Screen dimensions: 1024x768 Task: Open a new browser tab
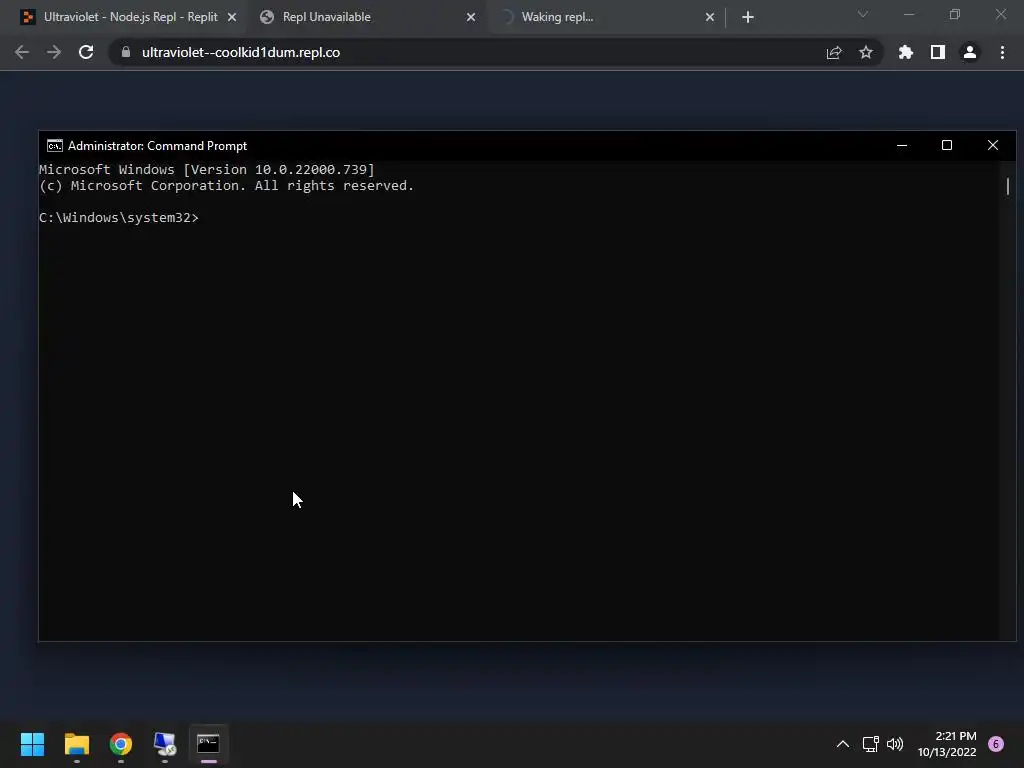(748, 17)
